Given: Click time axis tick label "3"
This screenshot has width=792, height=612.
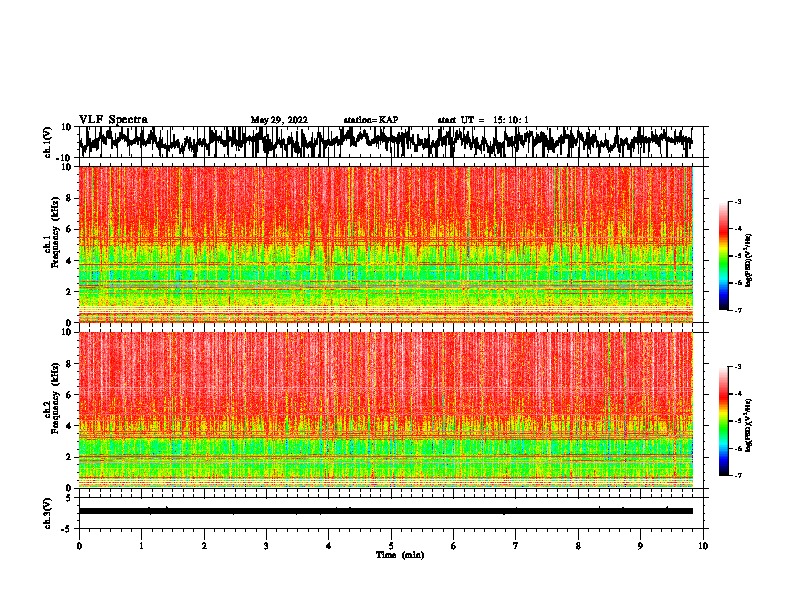Looking at the screenshot, I should coord(266,546).
